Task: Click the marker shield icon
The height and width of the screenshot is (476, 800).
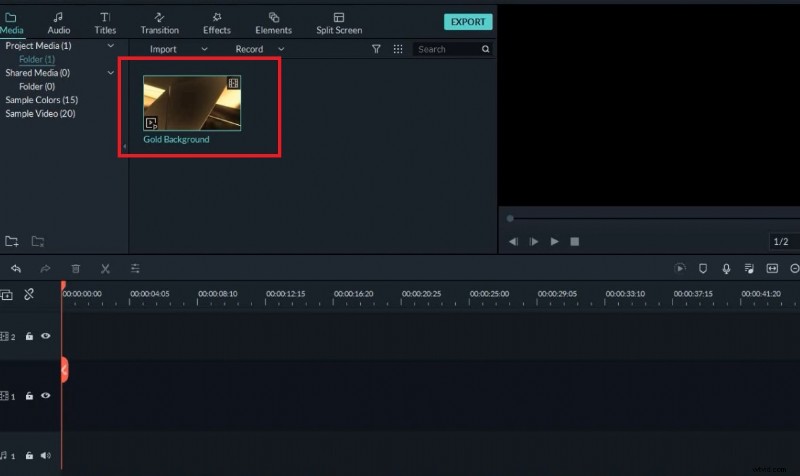Action: 702,269
